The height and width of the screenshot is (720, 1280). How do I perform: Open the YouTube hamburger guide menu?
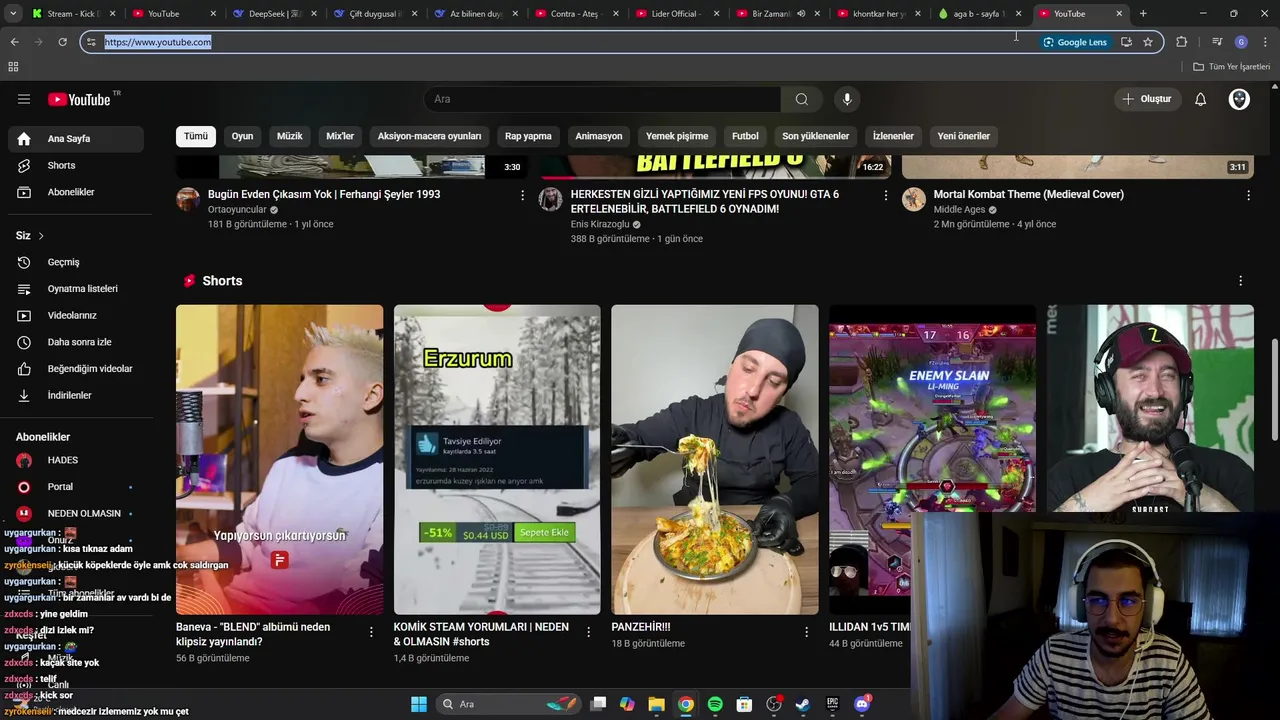coord(24,99)
